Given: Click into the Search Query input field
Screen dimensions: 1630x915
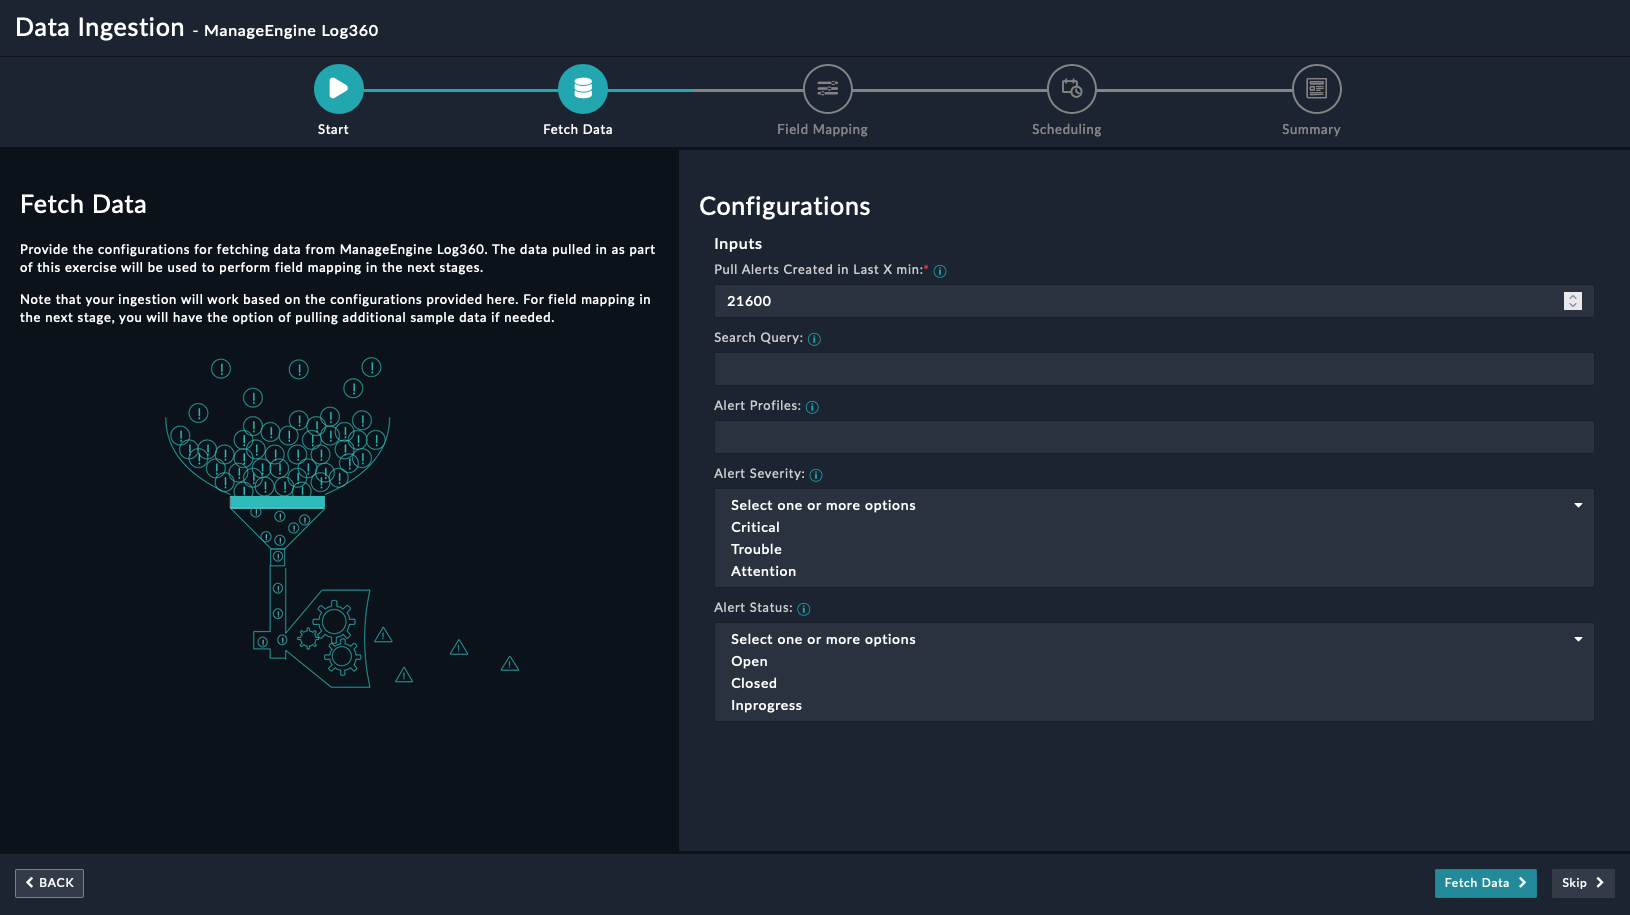Looking at the screenshot, I should (x=1153, y=369).
